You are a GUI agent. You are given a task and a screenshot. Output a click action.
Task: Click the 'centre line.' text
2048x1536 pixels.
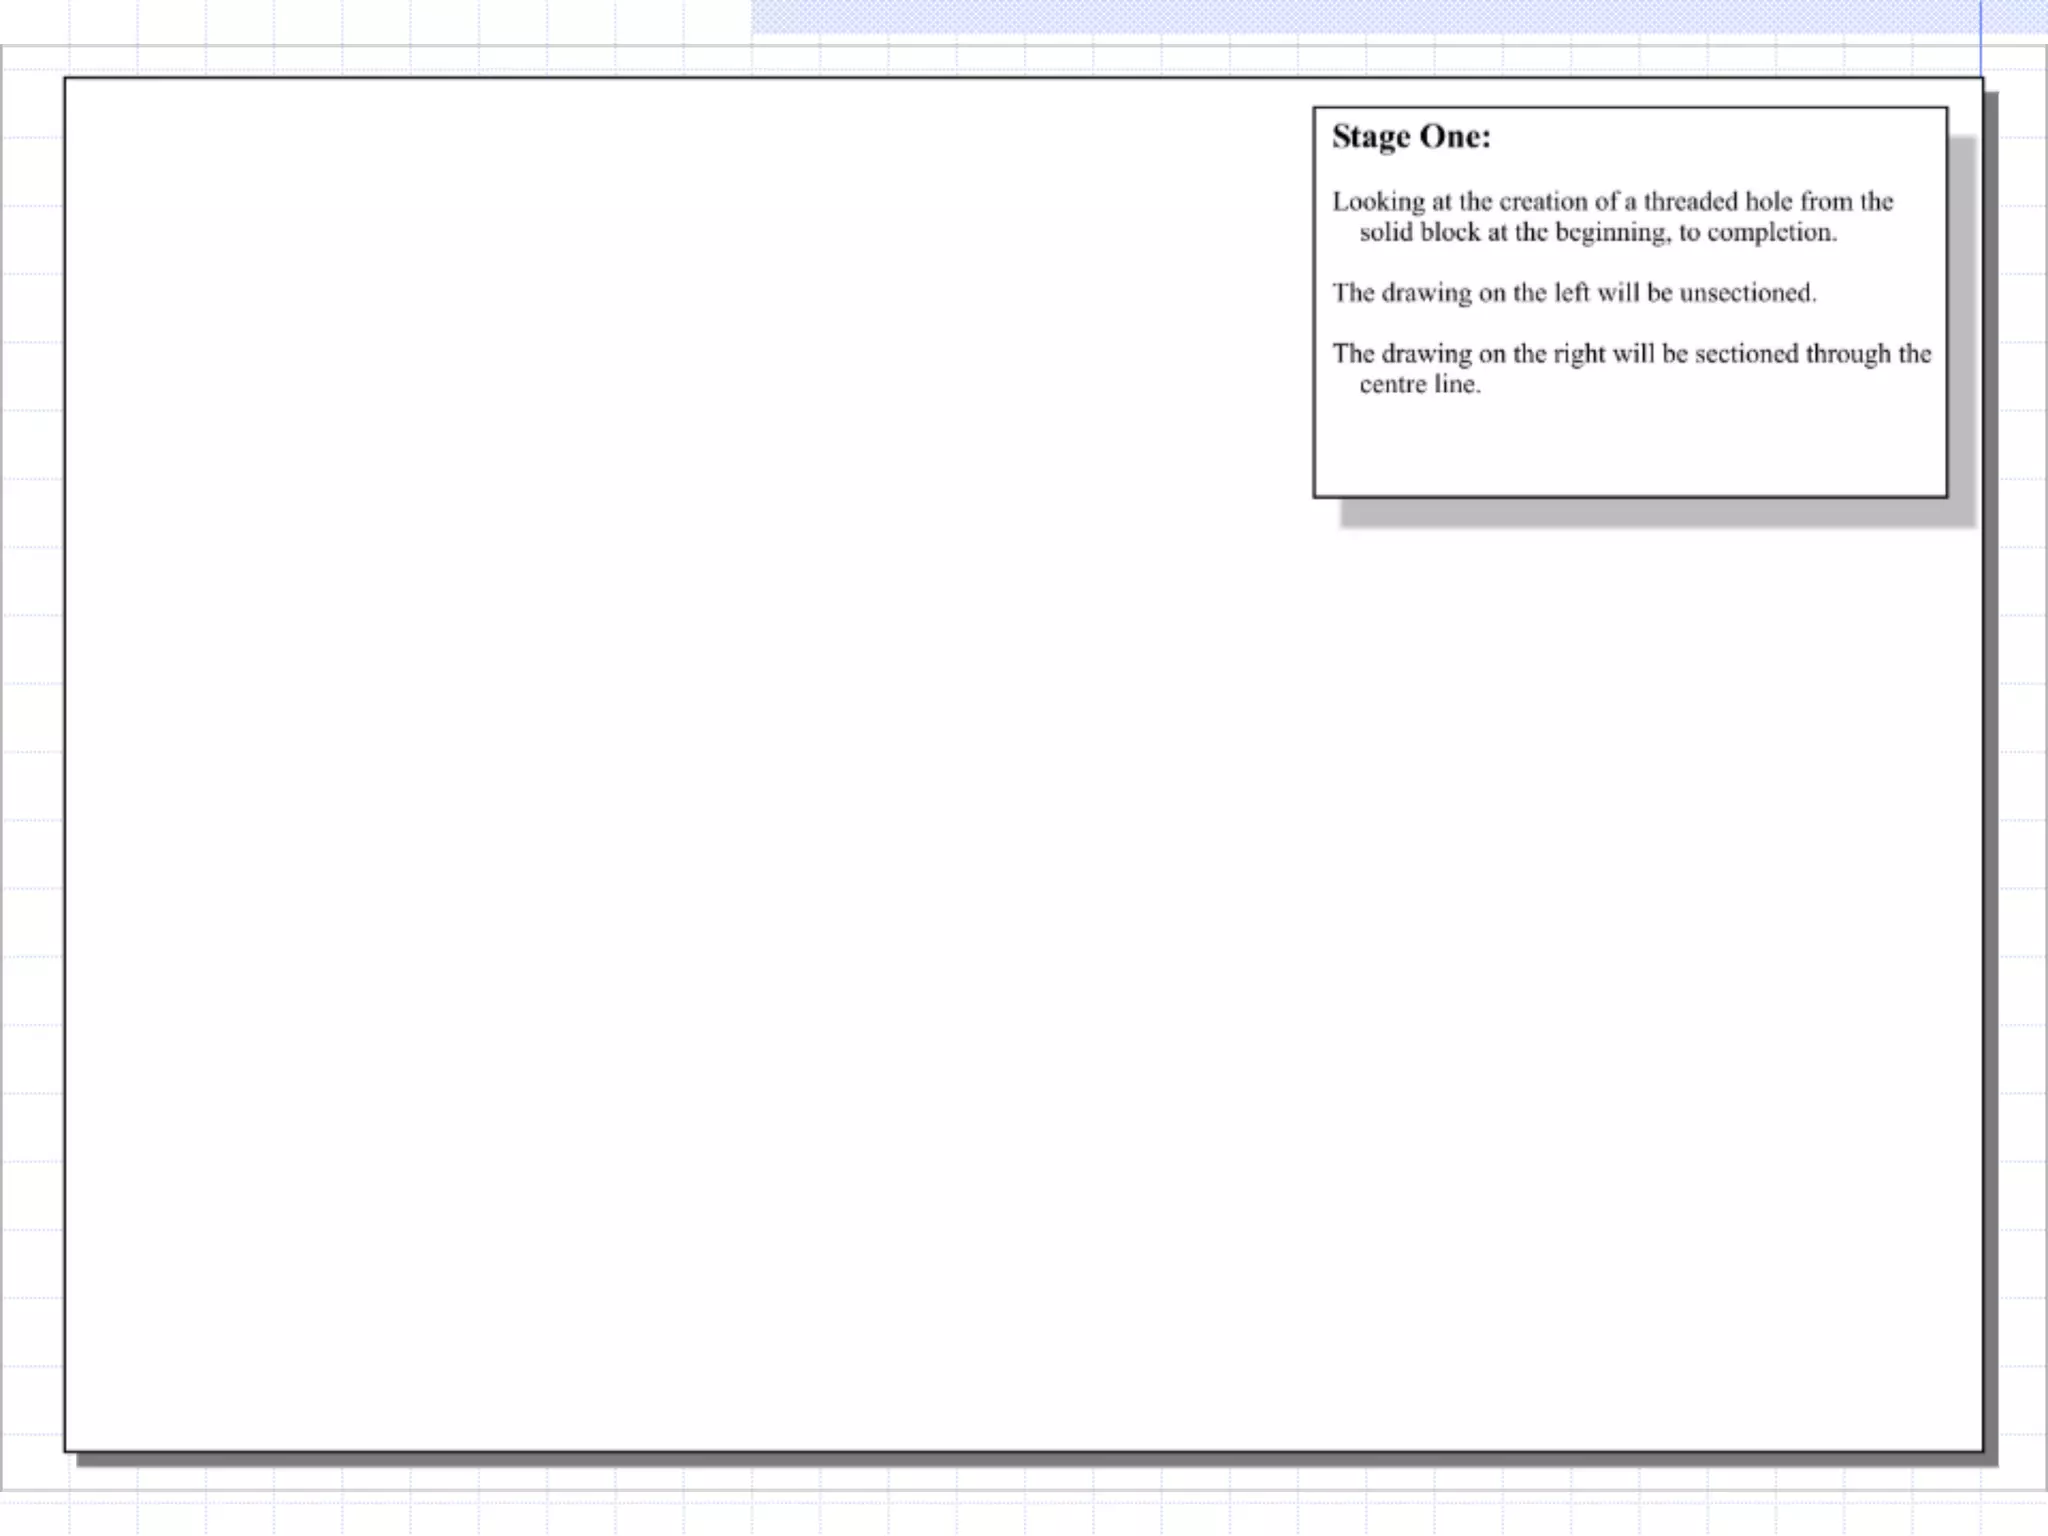coord(1419,385)
